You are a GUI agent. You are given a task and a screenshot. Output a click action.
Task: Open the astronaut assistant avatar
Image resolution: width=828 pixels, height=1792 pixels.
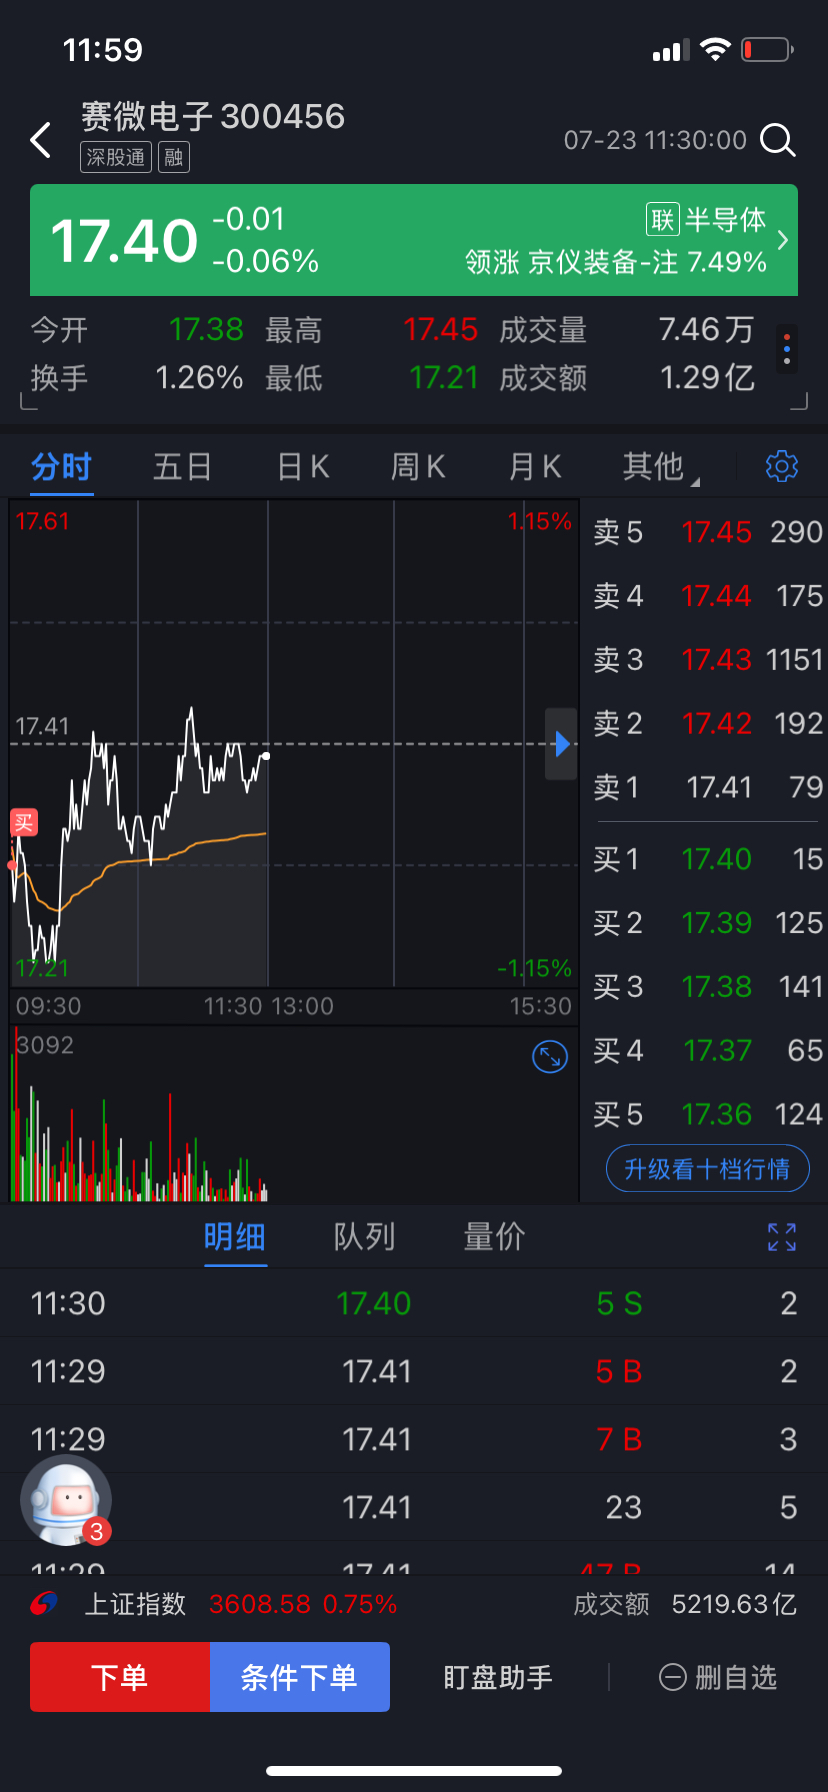[66, 1500]
